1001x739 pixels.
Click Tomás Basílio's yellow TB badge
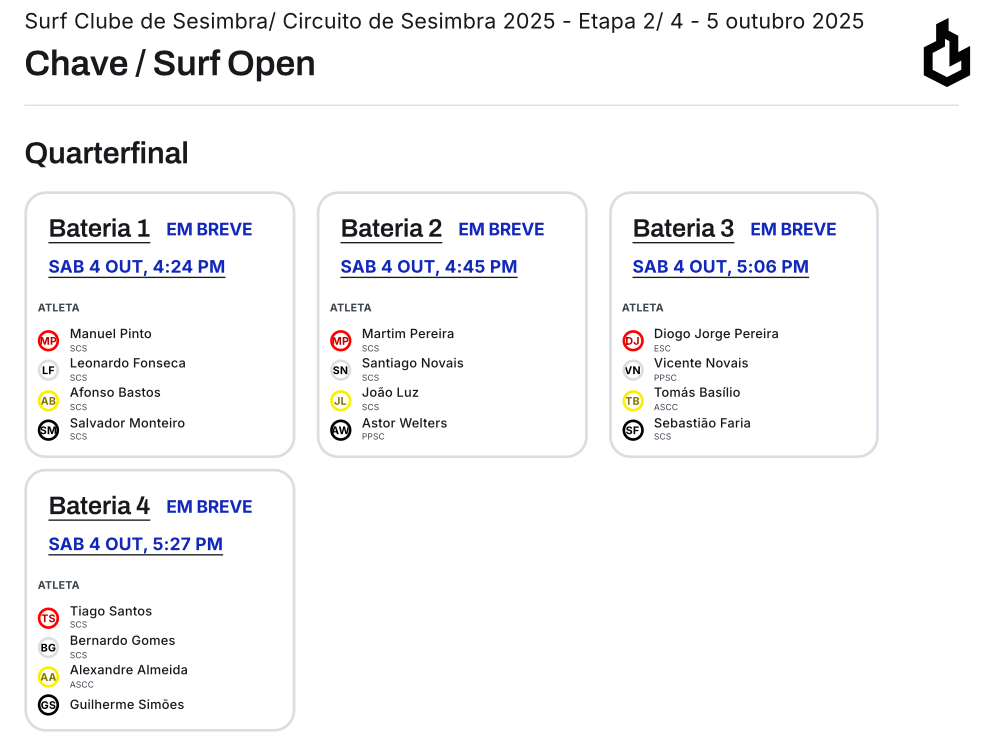[632, 400]
